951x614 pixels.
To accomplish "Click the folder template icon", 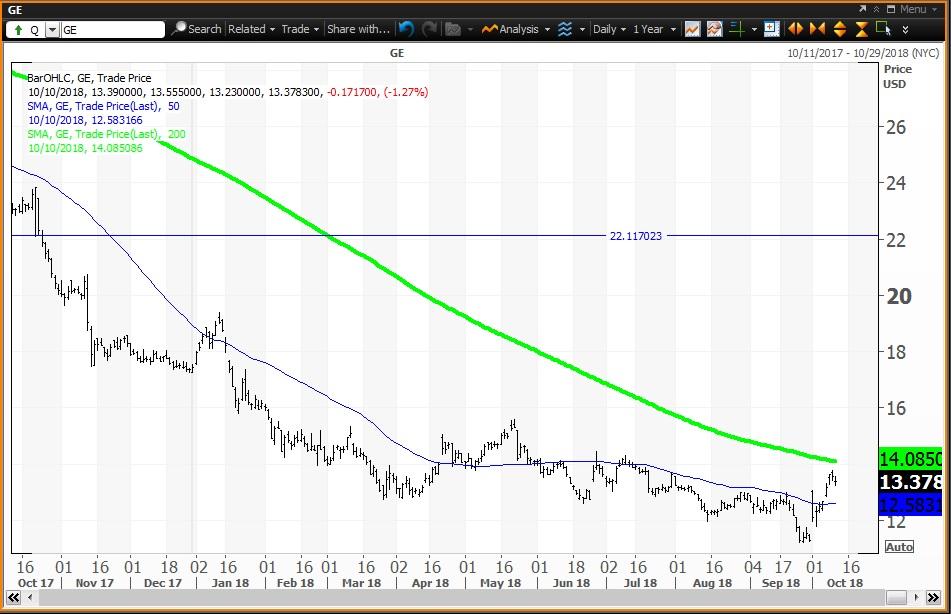I will pos(452,29).
